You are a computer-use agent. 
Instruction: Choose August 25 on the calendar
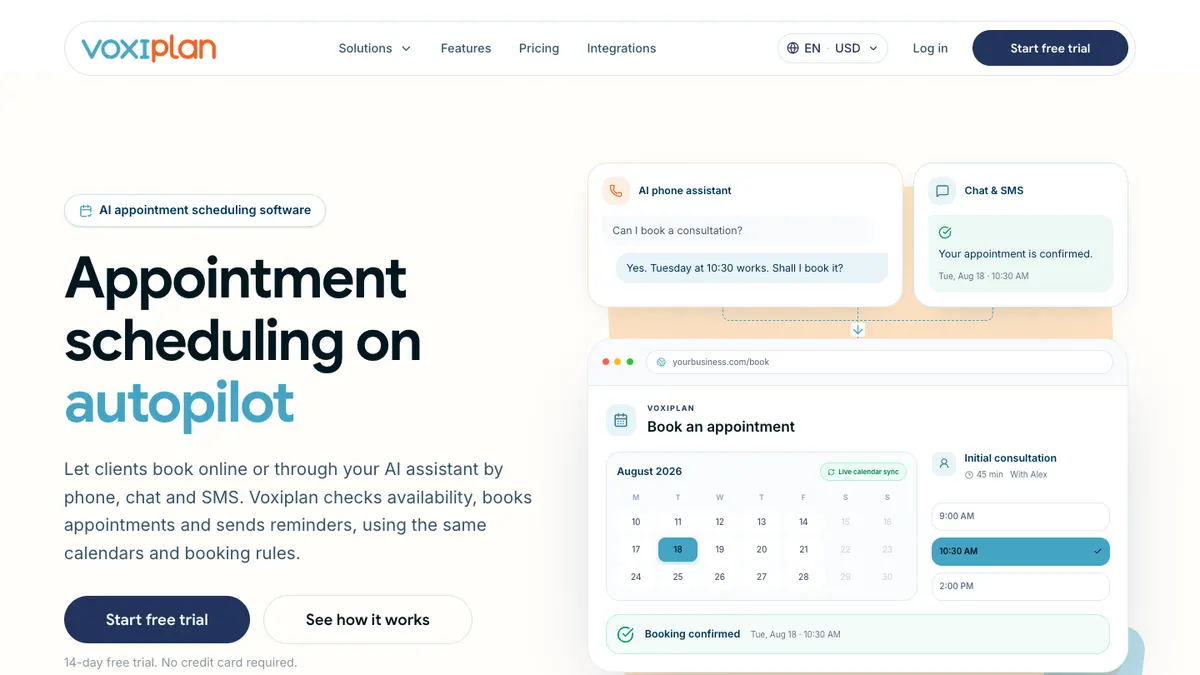(x=678, y=577)
